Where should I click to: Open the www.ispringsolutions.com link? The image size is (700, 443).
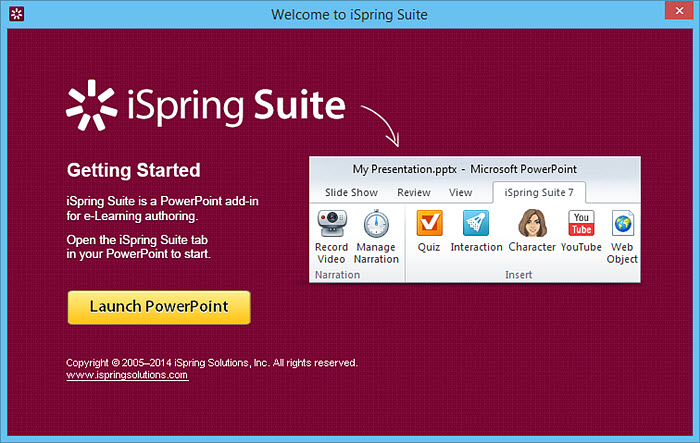click(x=127, y=375)
